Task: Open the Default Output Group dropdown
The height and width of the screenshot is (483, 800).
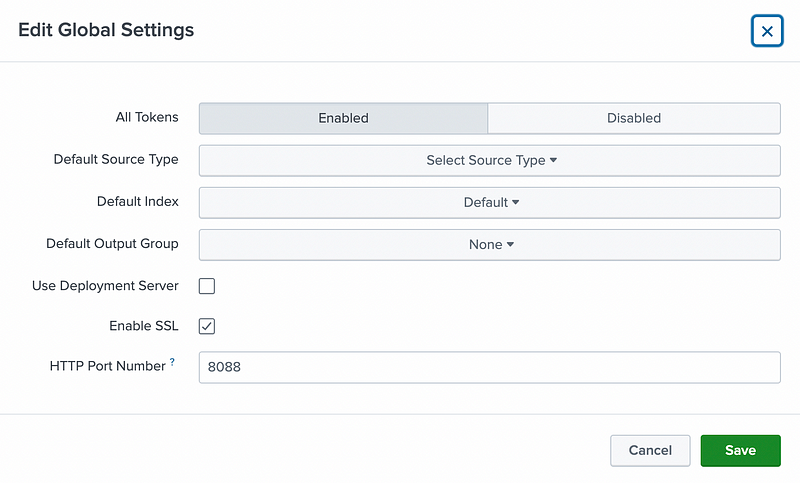Action: pos(489,244)
